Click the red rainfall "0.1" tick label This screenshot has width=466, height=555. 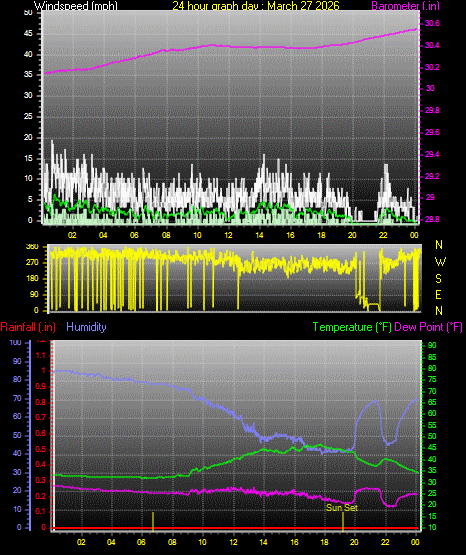click(41, 512)
